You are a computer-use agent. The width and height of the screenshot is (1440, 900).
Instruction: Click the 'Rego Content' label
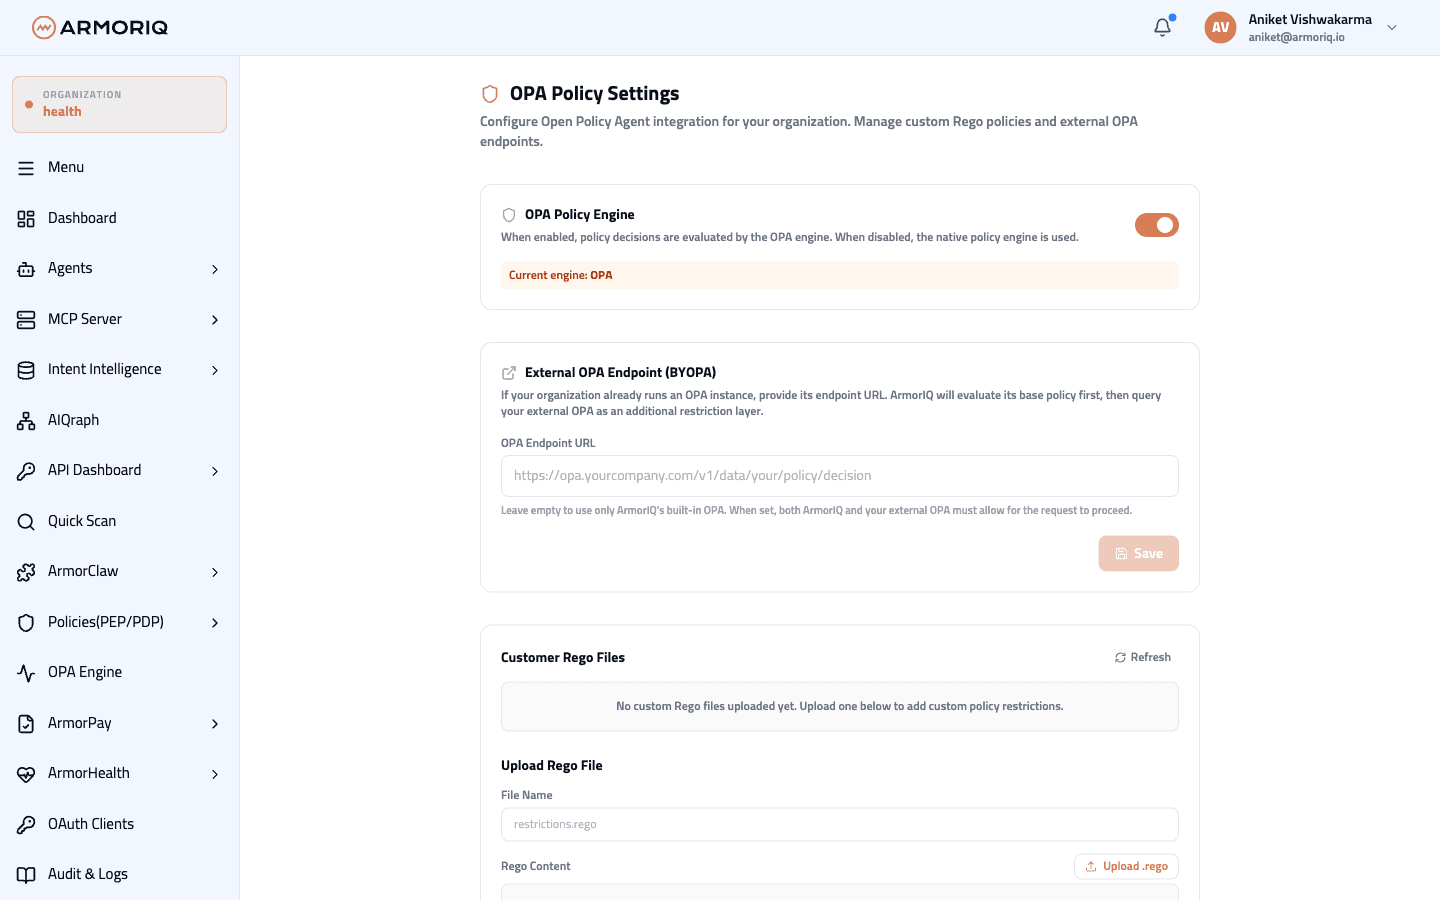pyautogui.click(x=536, y=866)
